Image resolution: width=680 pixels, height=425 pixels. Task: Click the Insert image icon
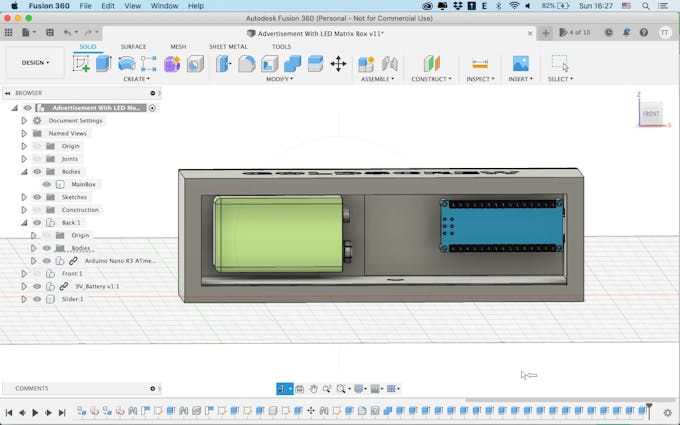pyautogui.click(x=520, y=64)
